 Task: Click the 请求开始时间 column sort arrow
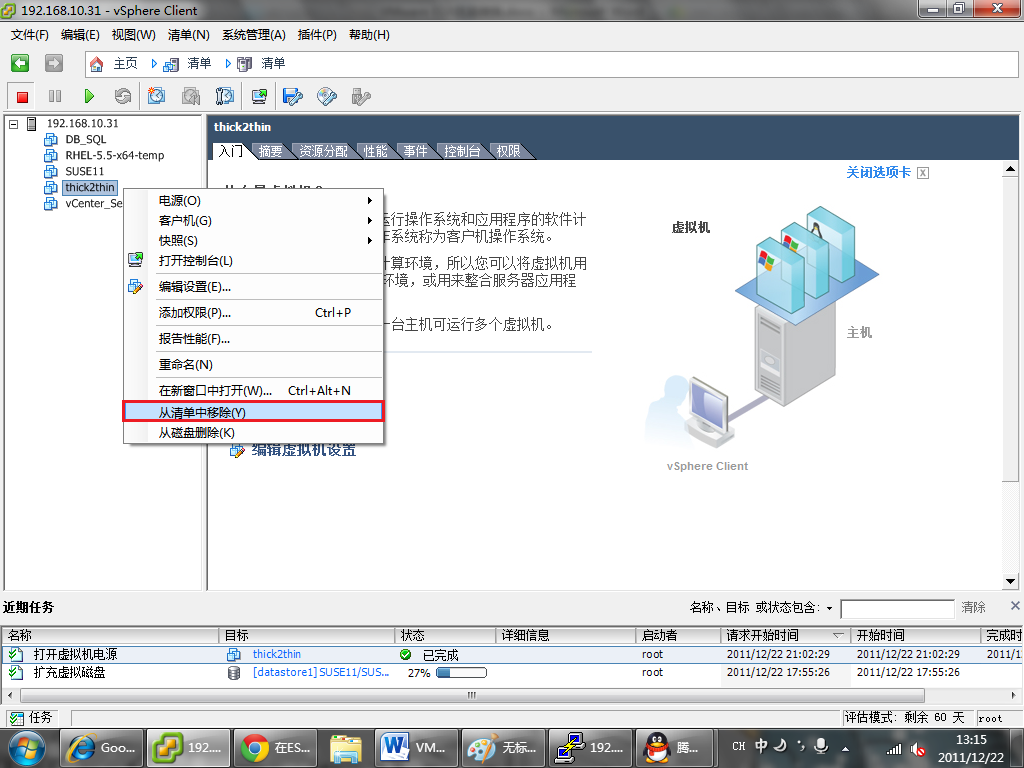(839, 635)
